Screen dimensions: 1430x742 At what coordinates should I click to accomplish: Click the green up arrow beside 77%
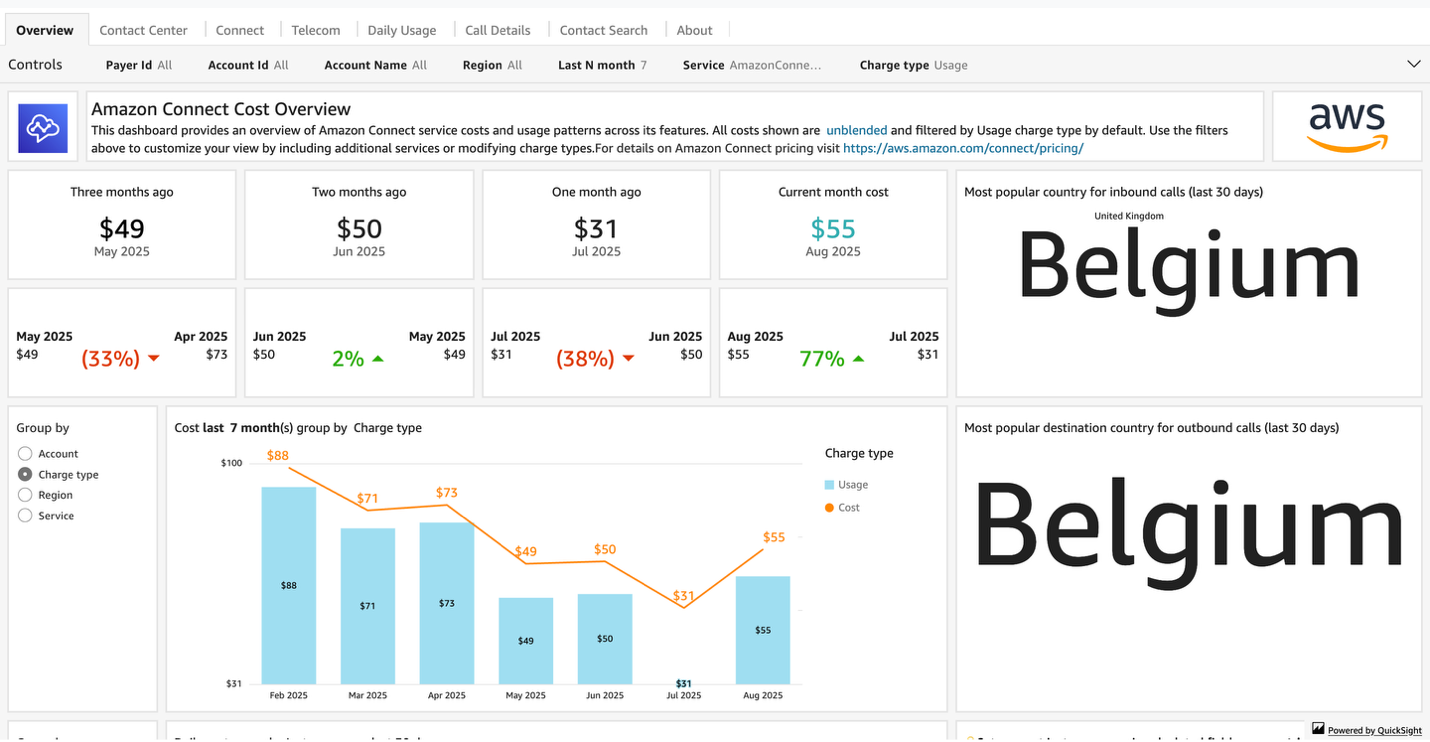coord(858,358)
